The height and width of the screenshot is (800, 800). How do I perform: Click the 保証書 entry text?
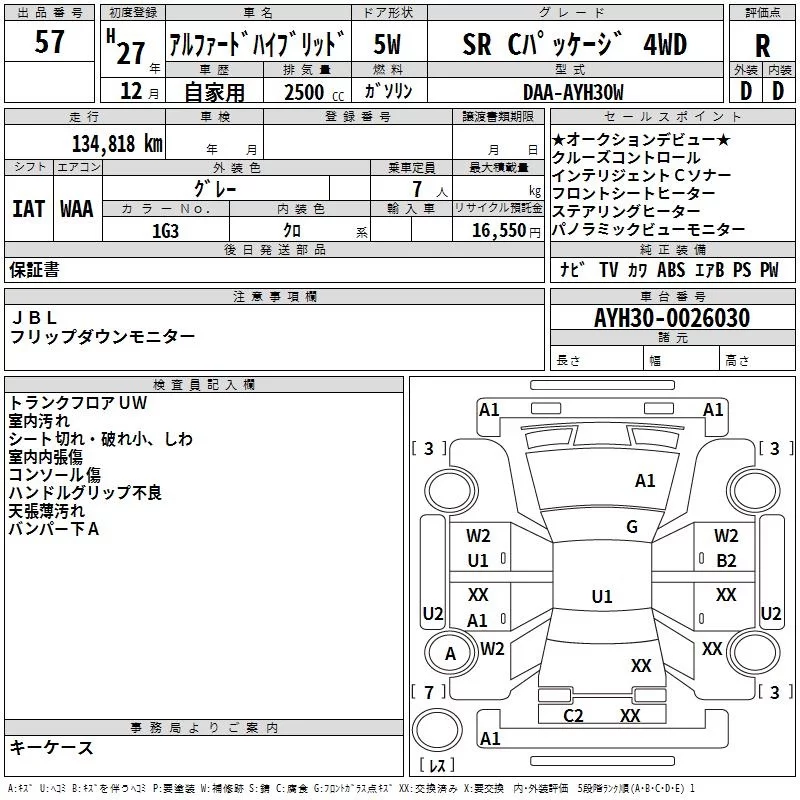point(34,269)
